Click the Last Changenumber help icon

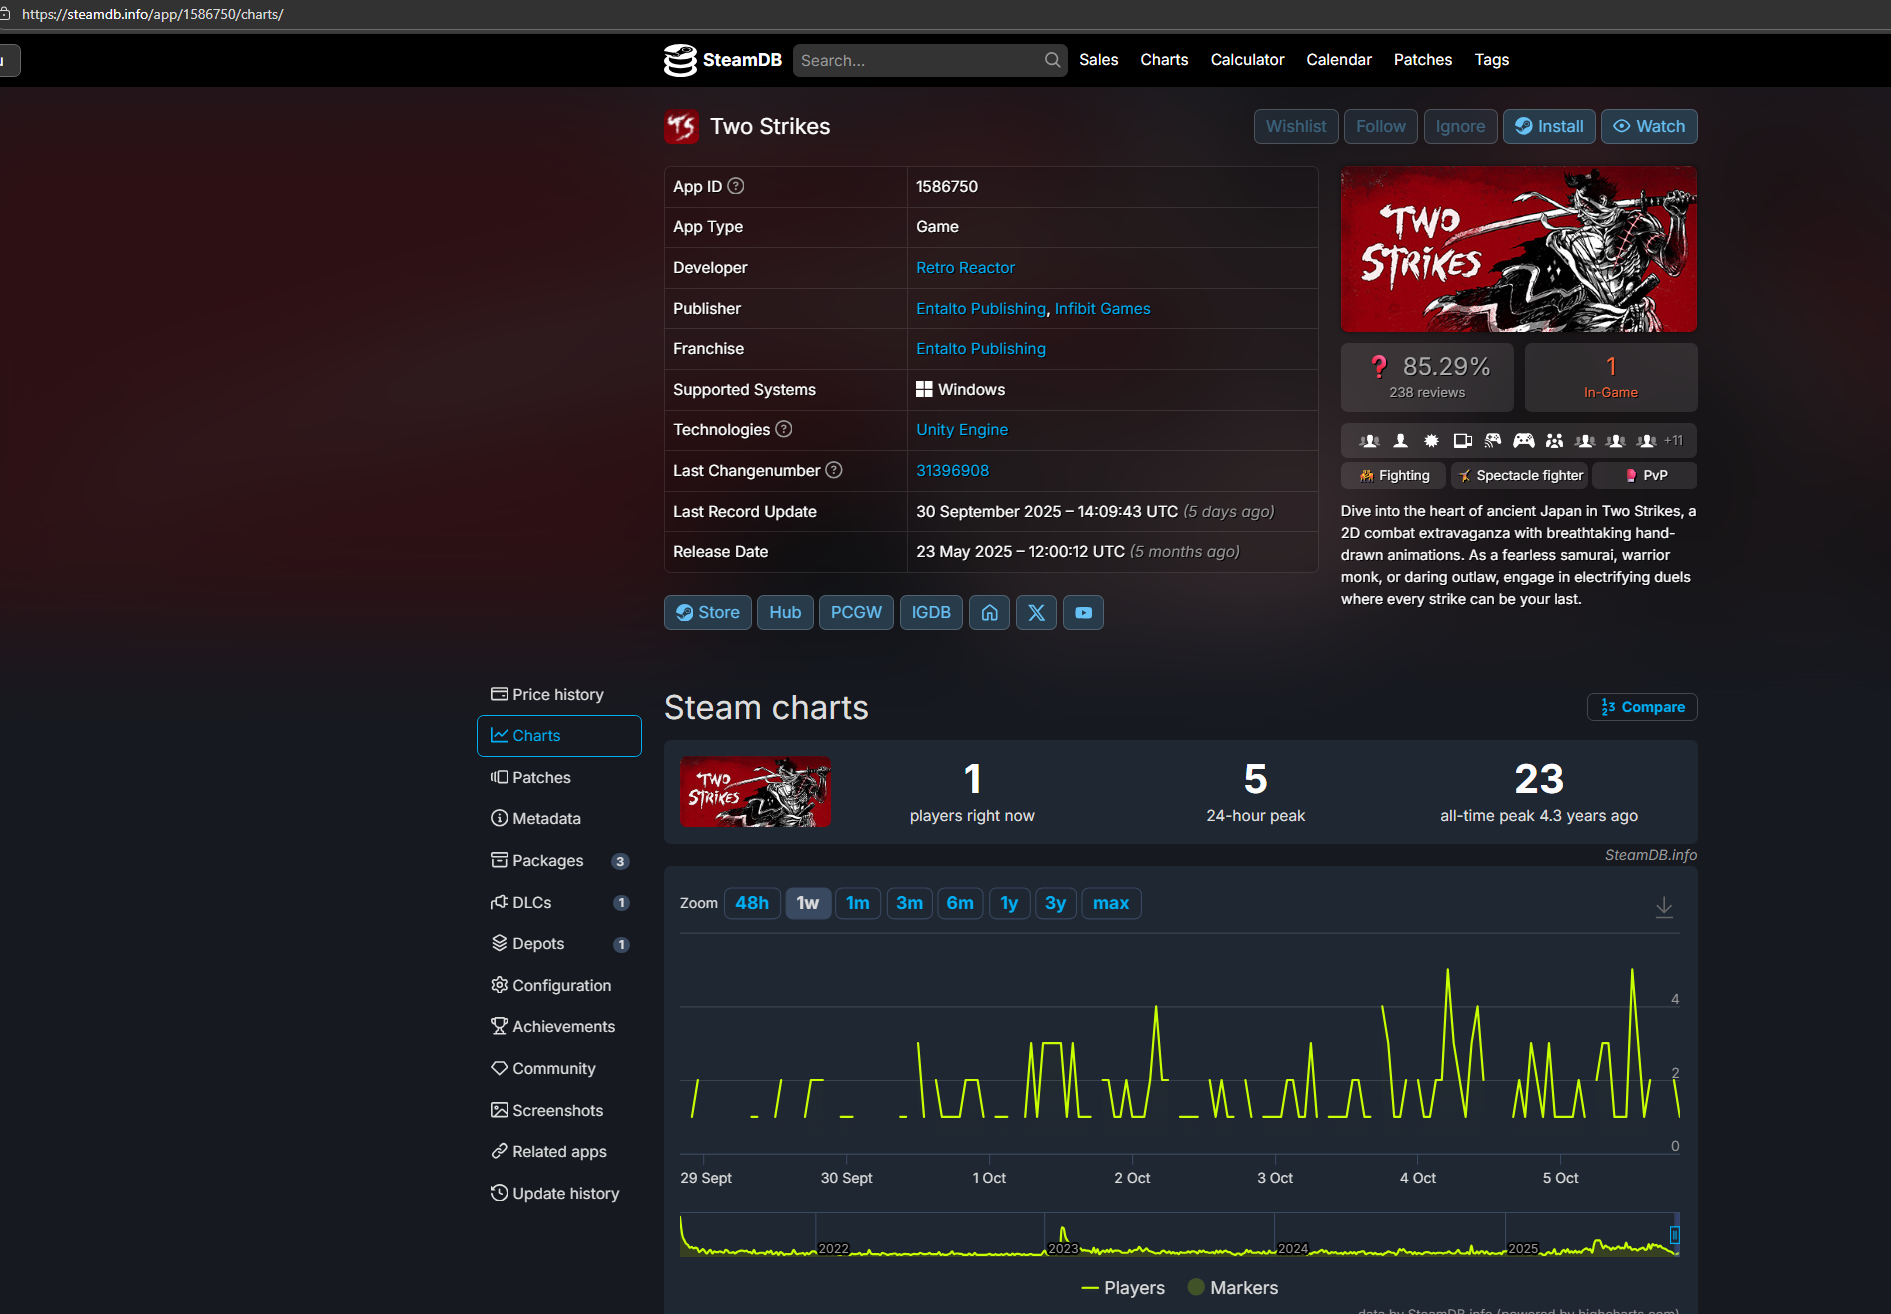834,470
